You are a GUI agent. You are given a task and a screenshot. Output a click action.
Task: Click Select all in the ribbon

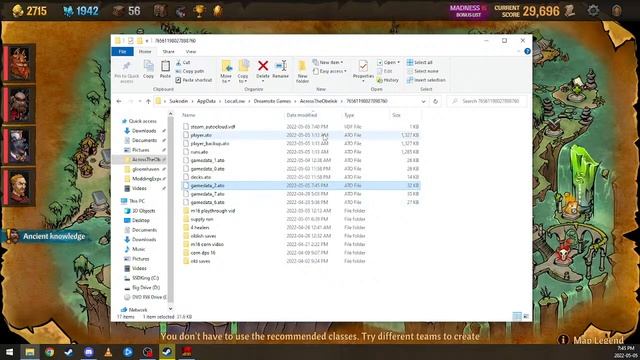click(420, 62)
